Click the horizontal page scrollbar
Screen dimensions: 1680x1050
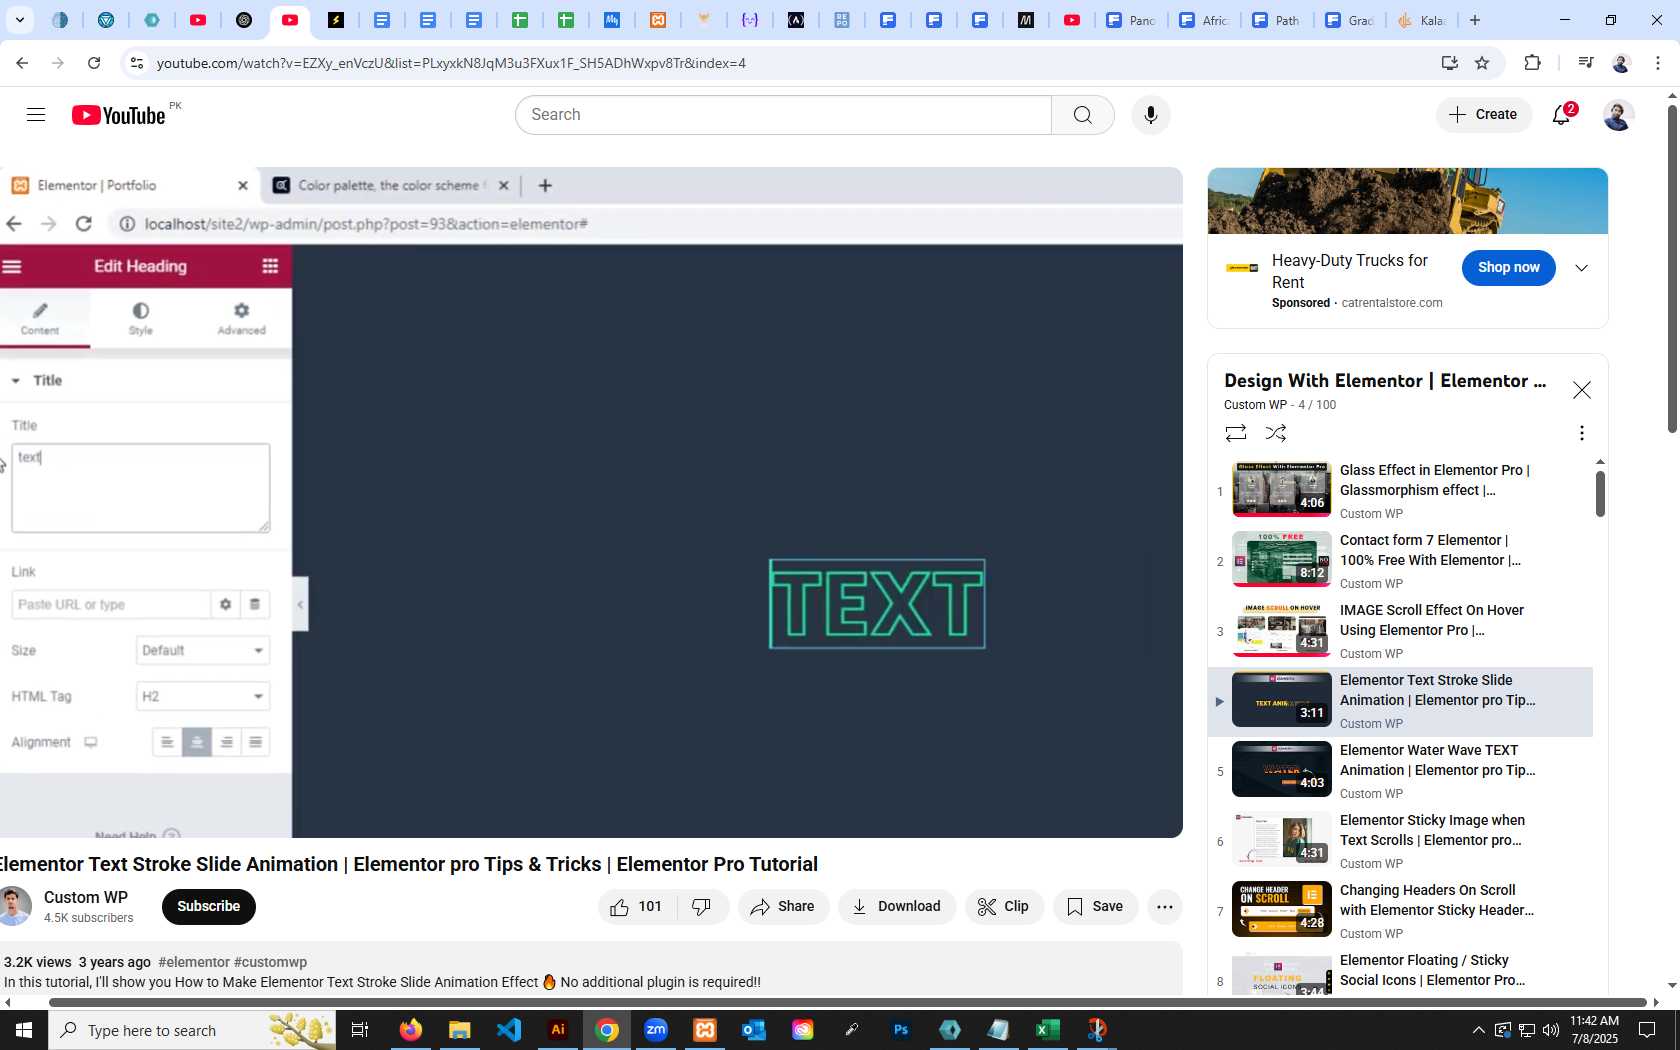point(848,1002)
